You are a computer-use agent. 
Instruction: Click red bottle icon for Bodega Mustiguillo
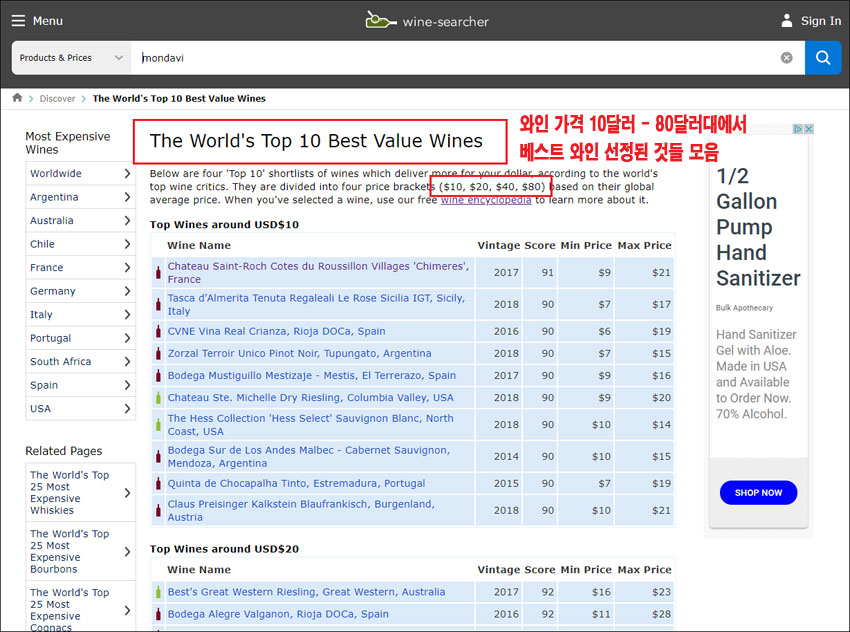coord(158,375)
